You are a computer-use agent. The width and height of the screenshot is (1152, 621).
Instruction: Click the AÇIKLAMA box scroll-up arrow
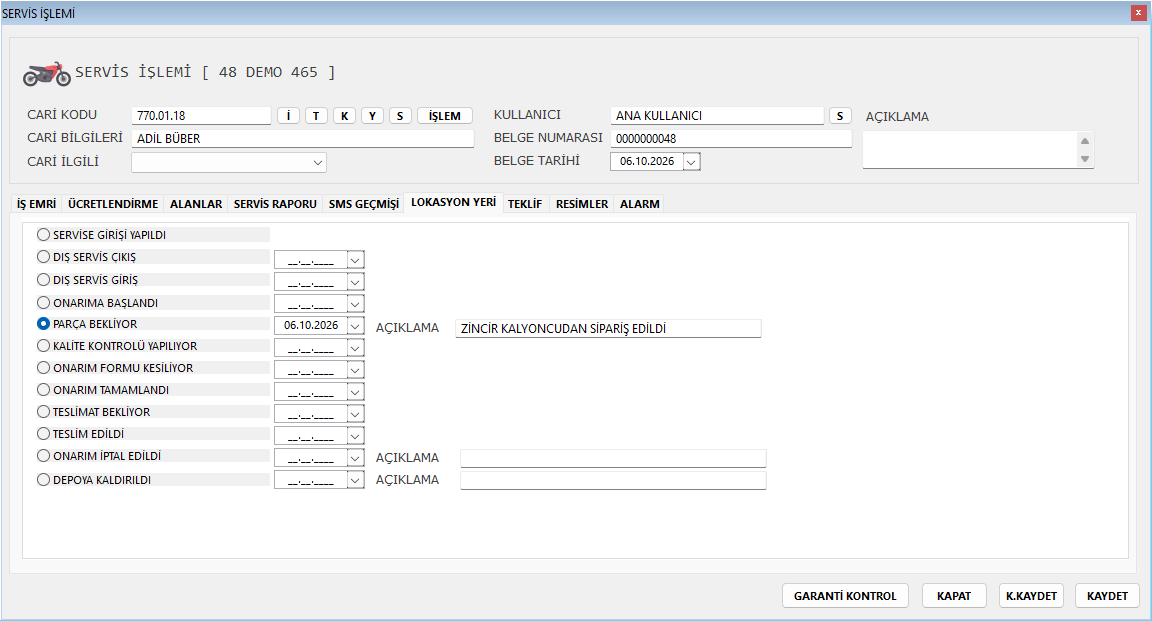1084,141
